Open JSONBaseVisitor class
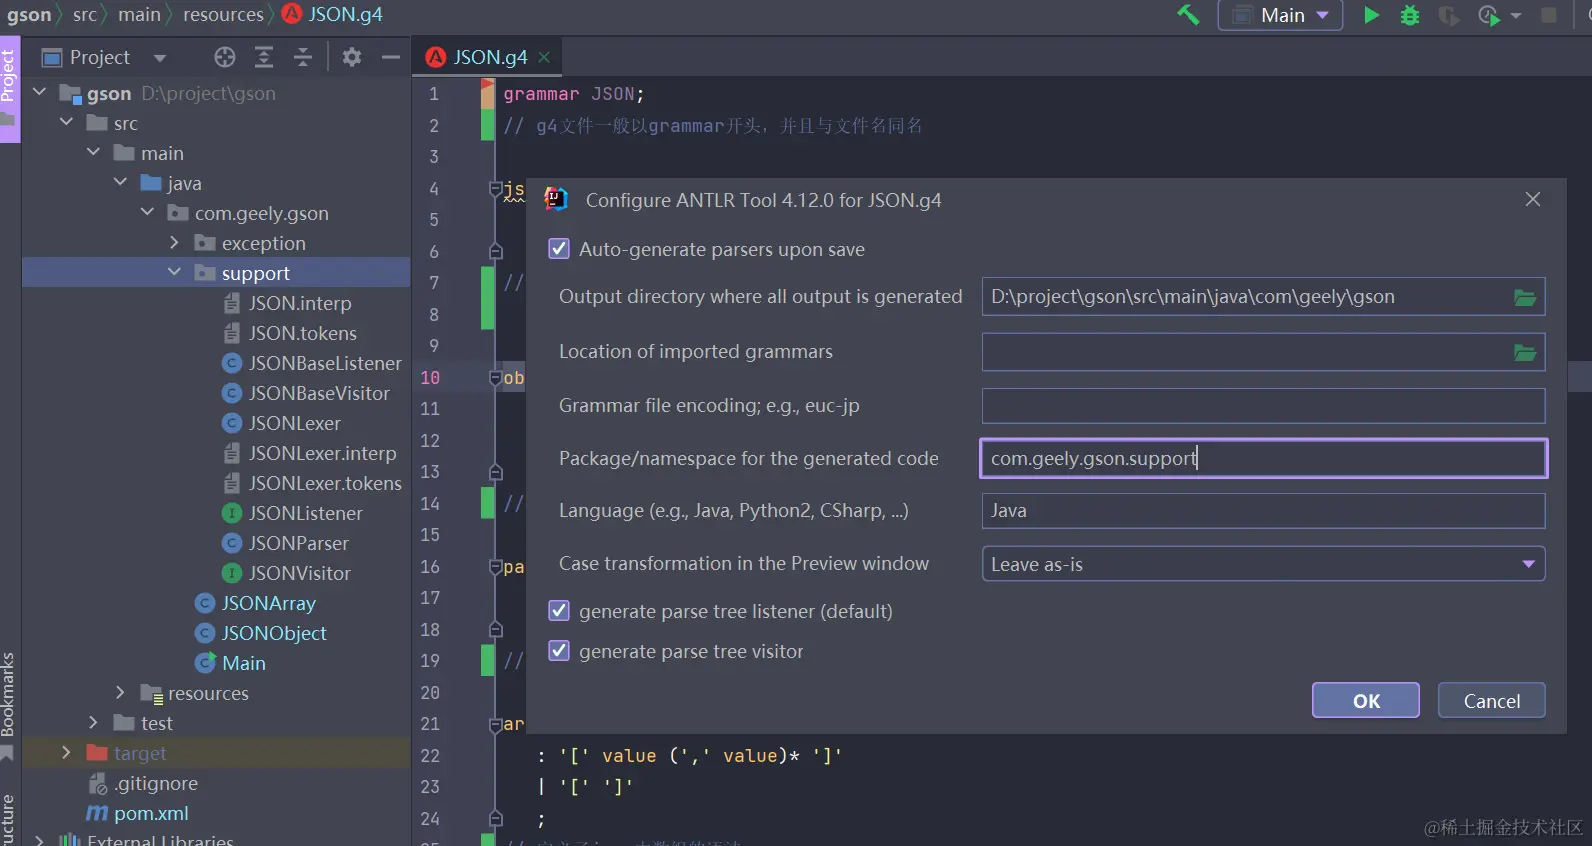 coord(319,393)
